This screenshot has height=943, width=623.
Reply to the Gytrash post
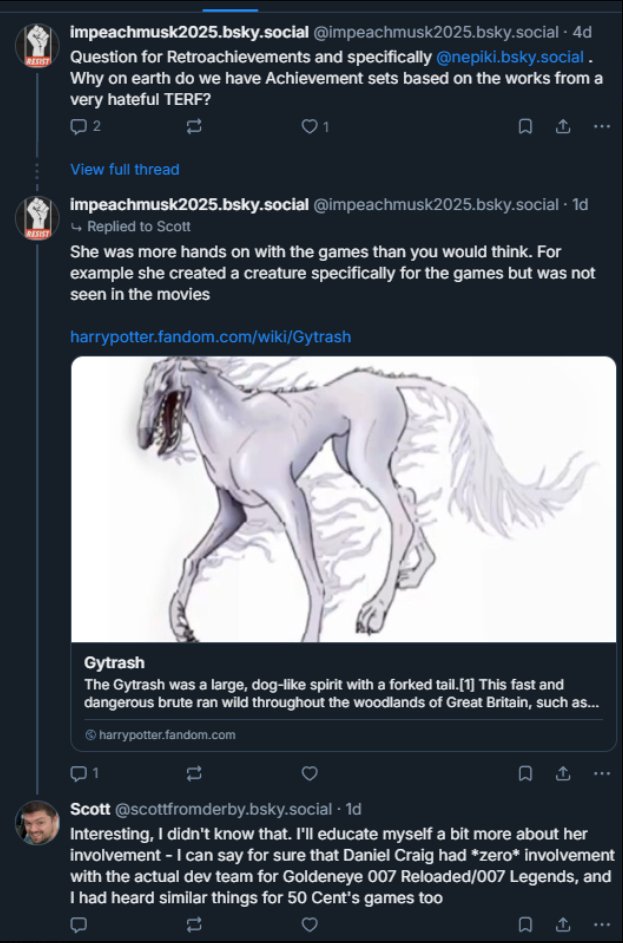(79, 773)
